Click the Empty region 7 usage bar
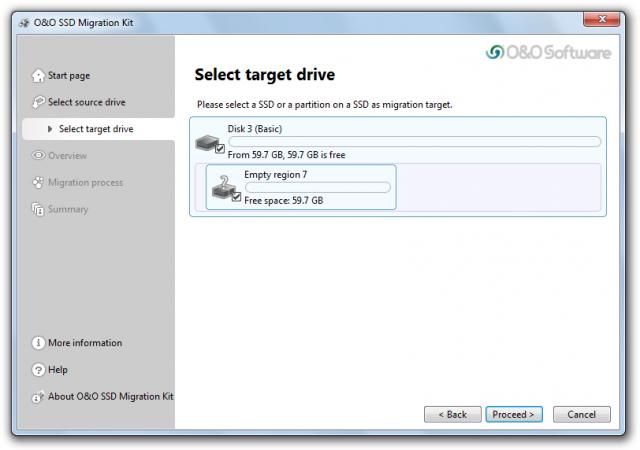The image size is (640, 450). (318, 187)
